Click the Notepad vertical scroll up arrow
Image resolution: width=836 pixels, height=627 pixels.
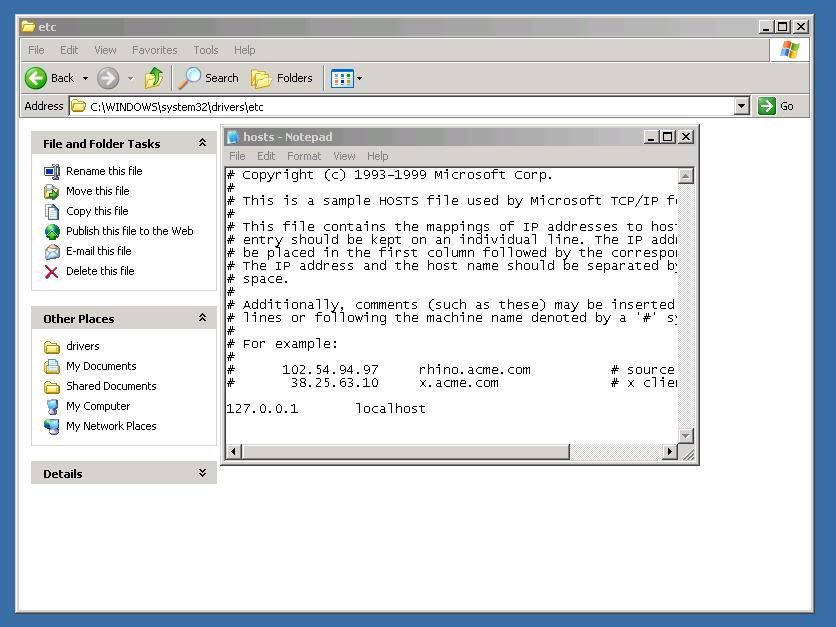(686, 175)
